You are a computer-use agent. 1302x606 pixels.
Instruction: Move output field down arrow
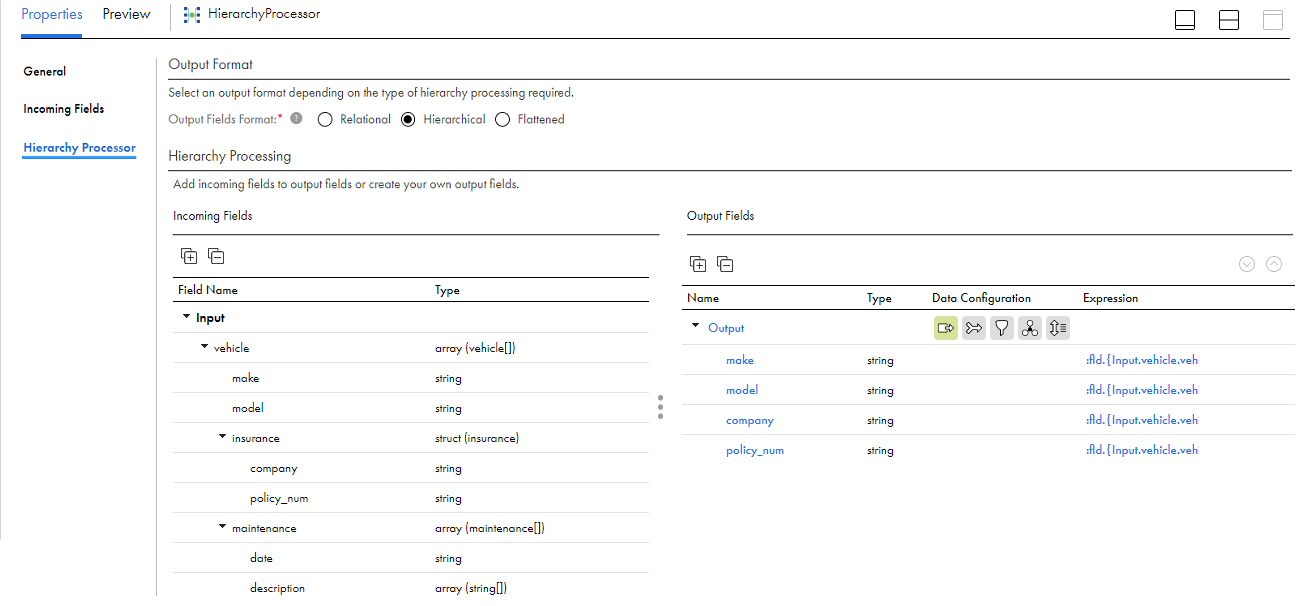pyautogui.click(x=1246, y=264)
